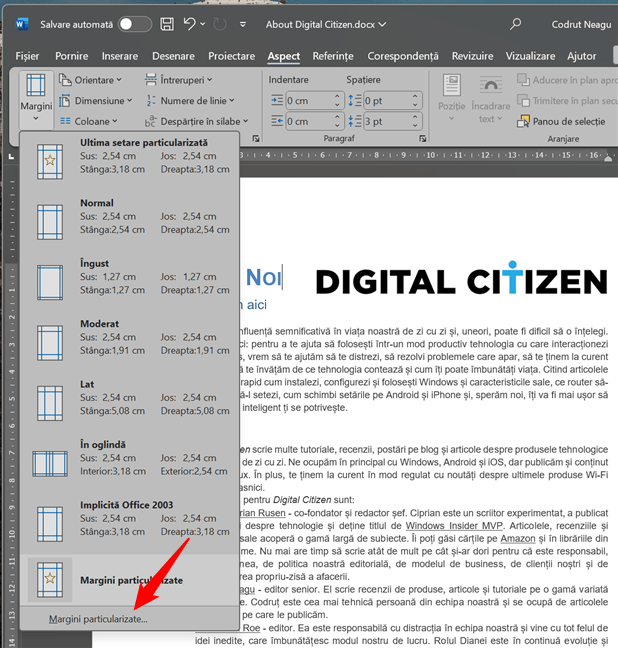Toggle the Salvare automată switch
The image size is (618, 648).
pos(135,24)
